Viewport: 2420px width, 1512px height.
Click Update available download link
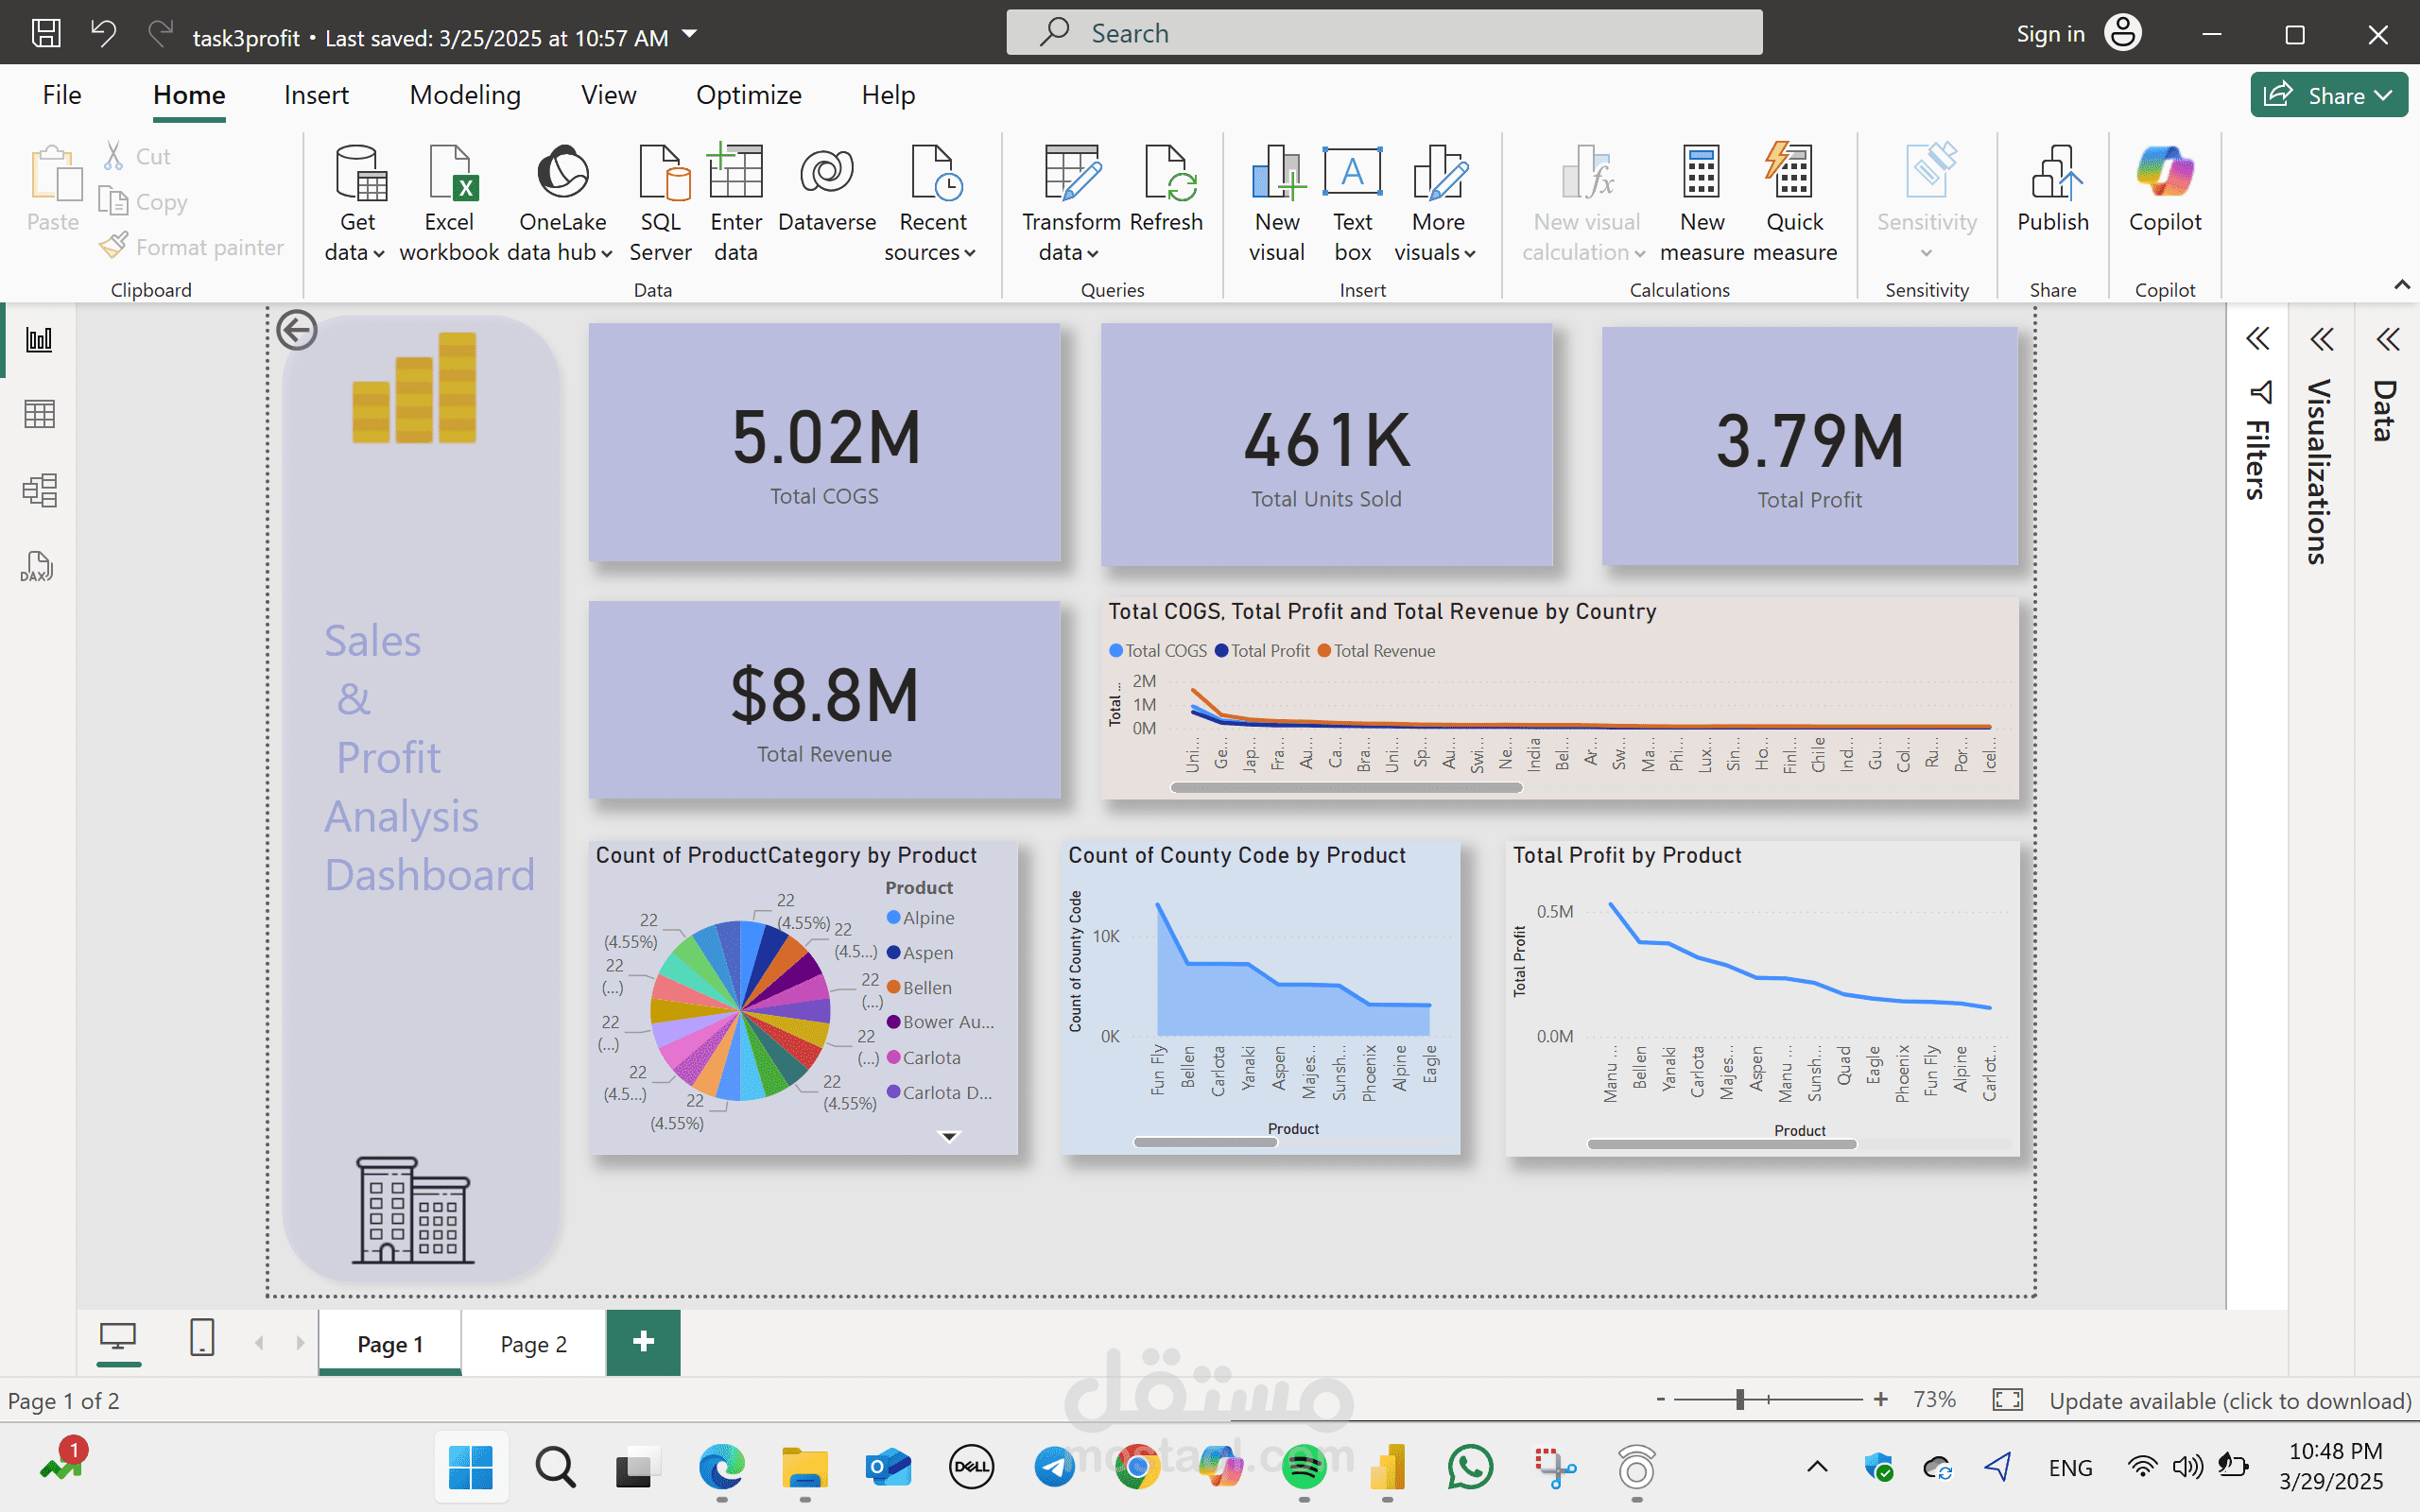pos(2230,1400)
